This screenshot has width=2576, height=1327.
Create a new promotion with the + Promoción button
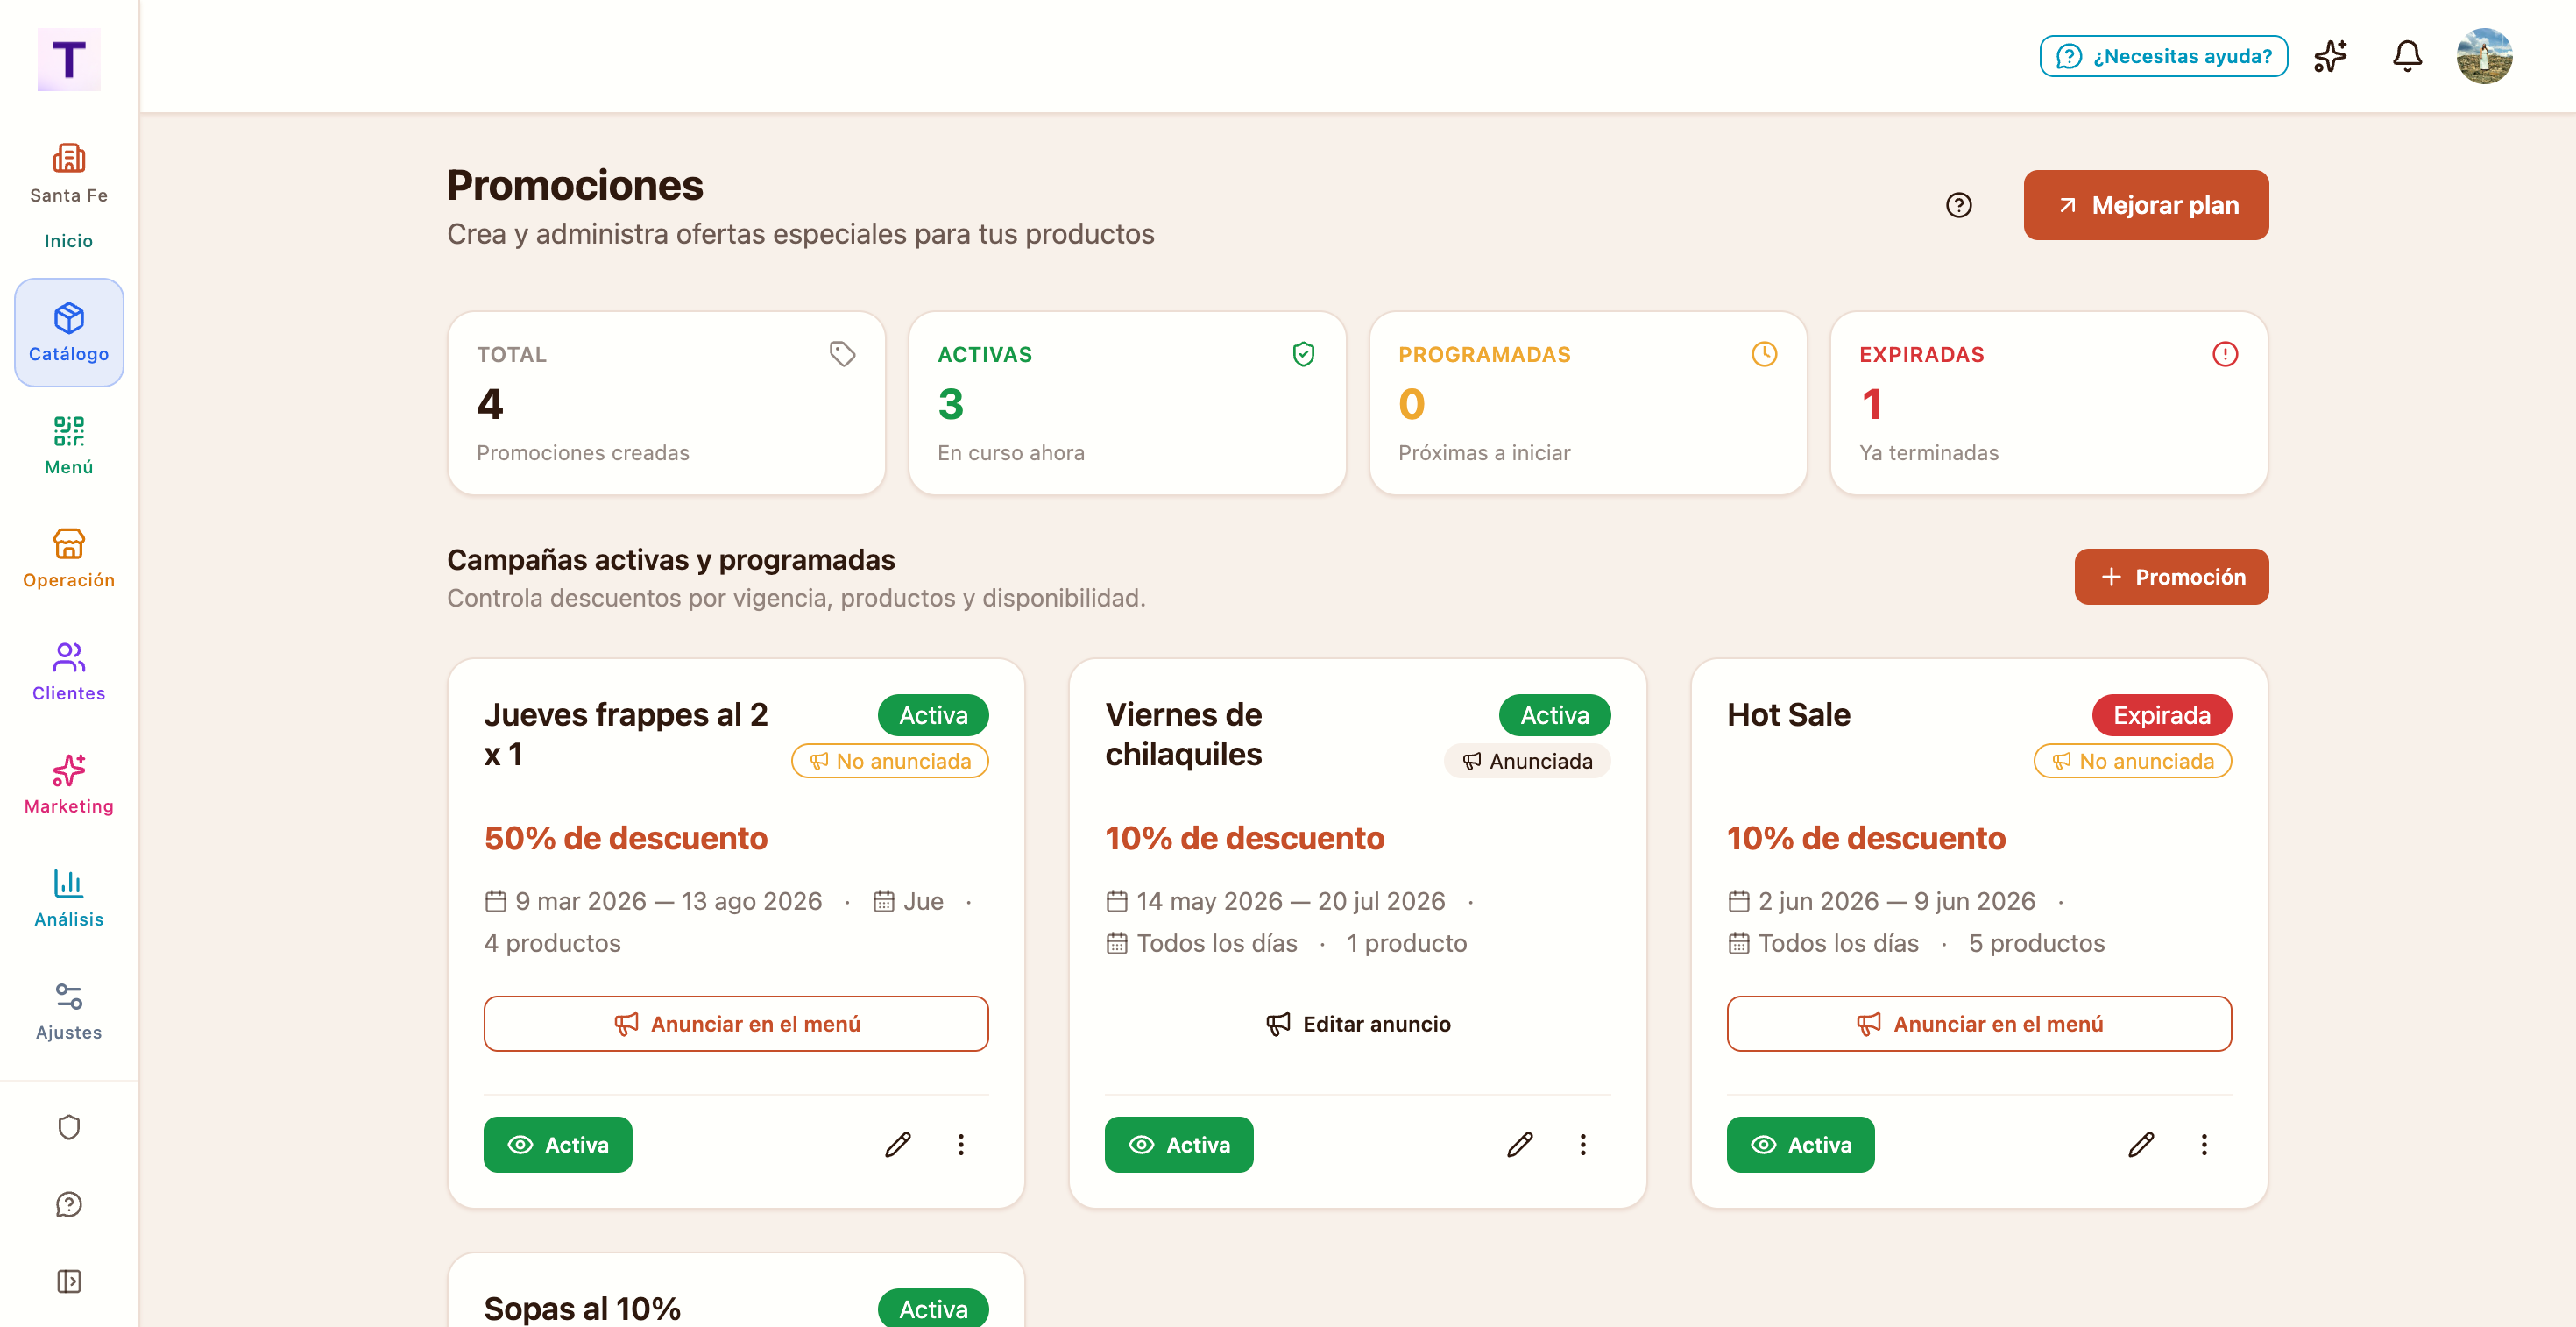point(2171,577)
